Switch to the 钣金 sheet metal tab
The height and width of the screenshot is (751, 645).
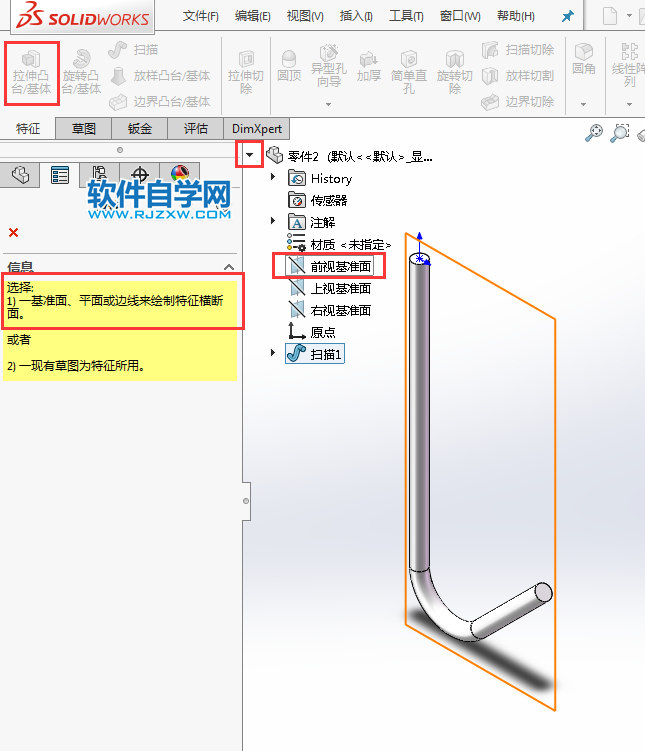click(x=139, y=128)
